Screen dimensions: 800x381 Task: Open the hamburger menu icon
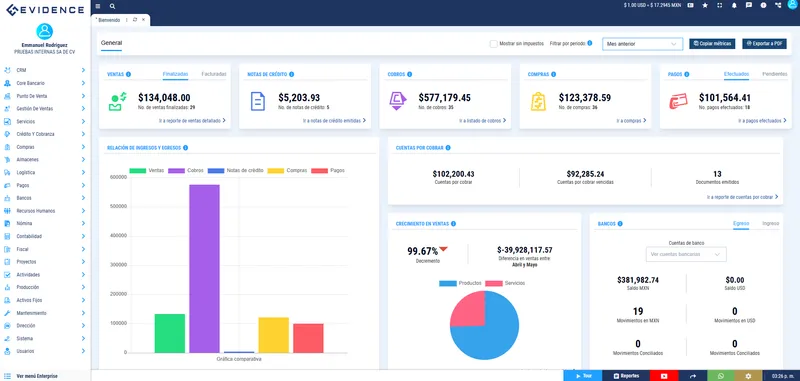point(98,6)
